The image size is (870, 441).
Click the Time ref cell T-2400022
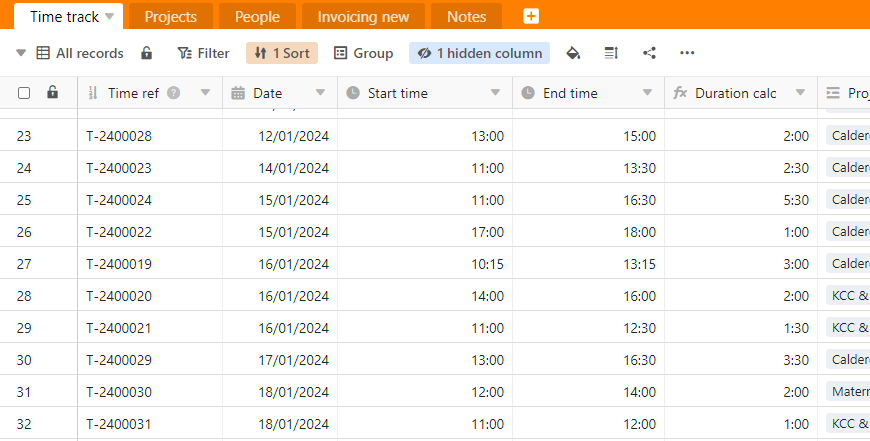[150, 232]
